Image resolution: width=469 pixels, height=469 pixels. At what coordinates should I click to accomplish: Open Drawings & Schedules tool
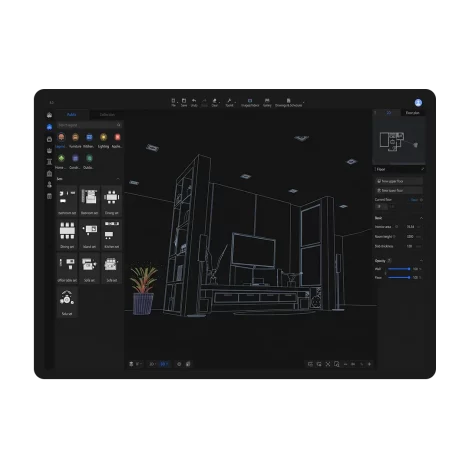click(x=289, y=102)
